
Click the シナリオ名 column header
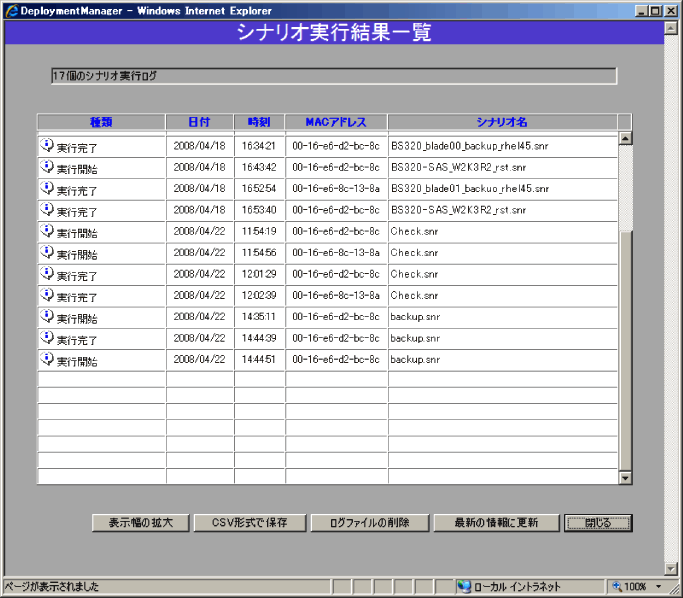click(x=502, y=122)
